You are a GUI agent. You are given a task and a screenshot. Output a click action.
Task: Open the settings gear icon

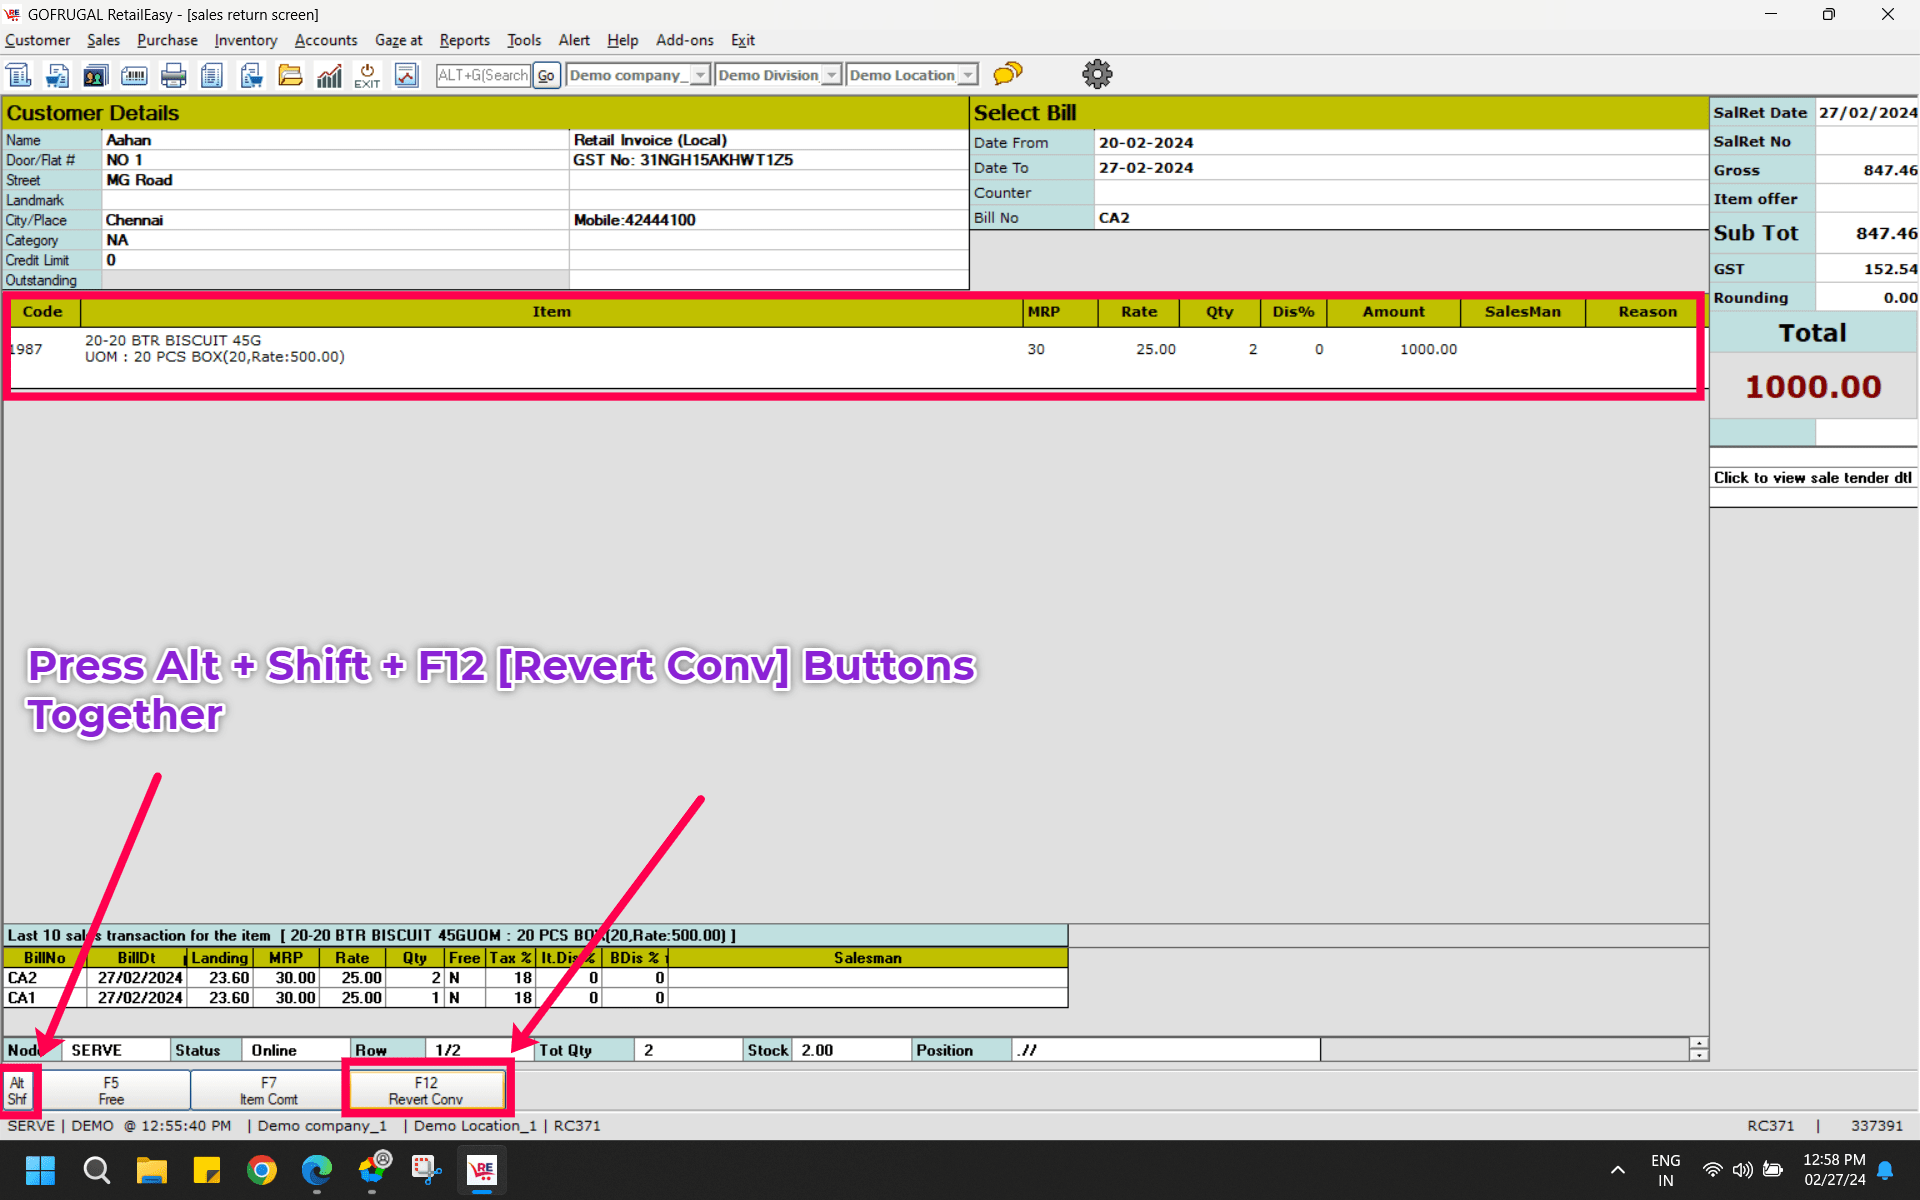pos(1097,74)
